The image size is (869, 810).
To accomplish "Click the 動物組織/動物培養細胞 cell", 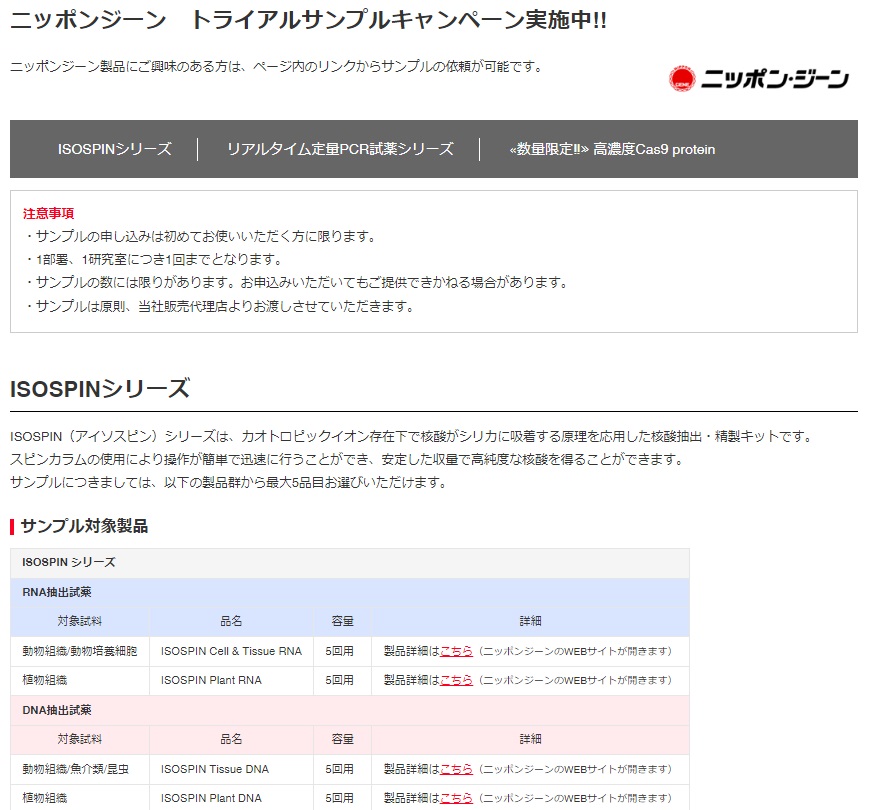I will click(x=79, y=651).
